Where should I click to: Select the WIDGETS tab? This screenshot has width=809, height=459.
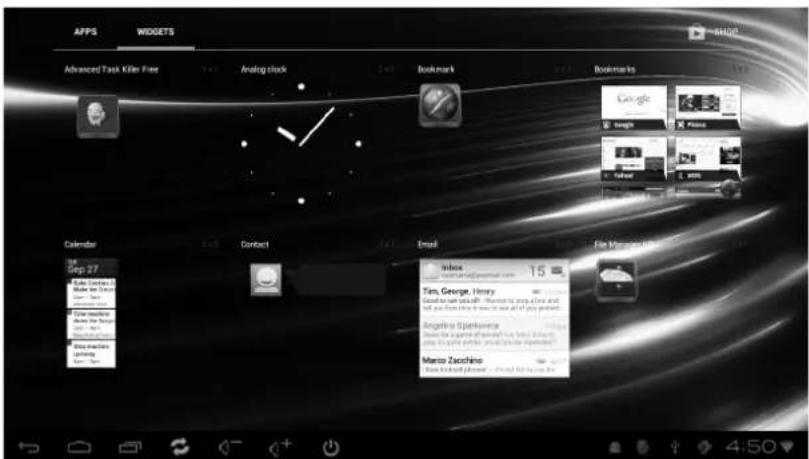point(155,32)
